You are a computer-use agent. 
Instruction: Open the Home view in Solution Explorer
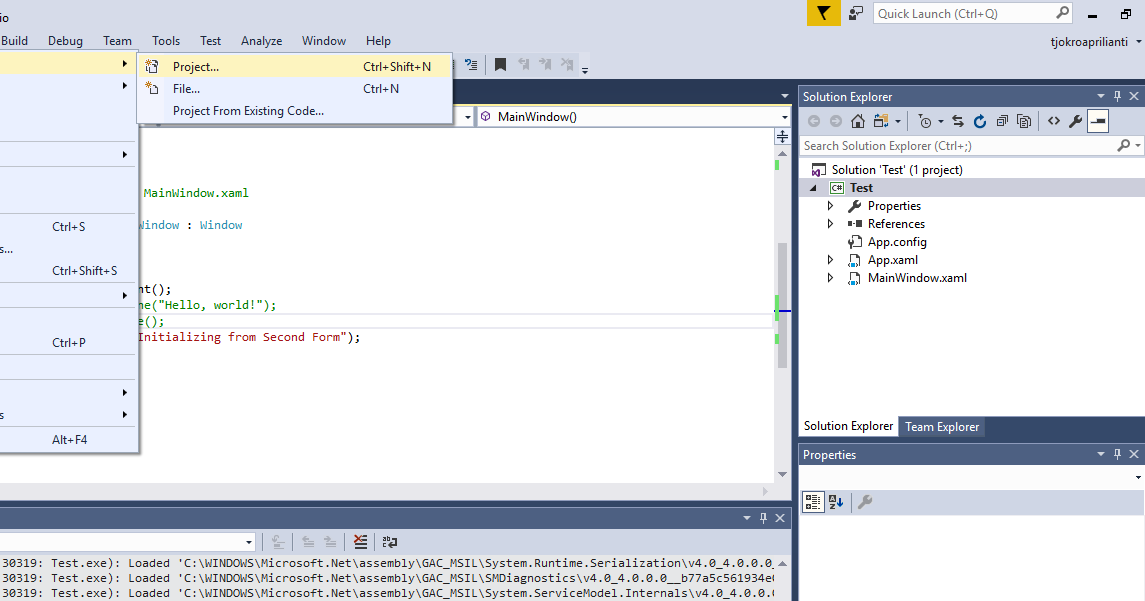click(858, 120)
